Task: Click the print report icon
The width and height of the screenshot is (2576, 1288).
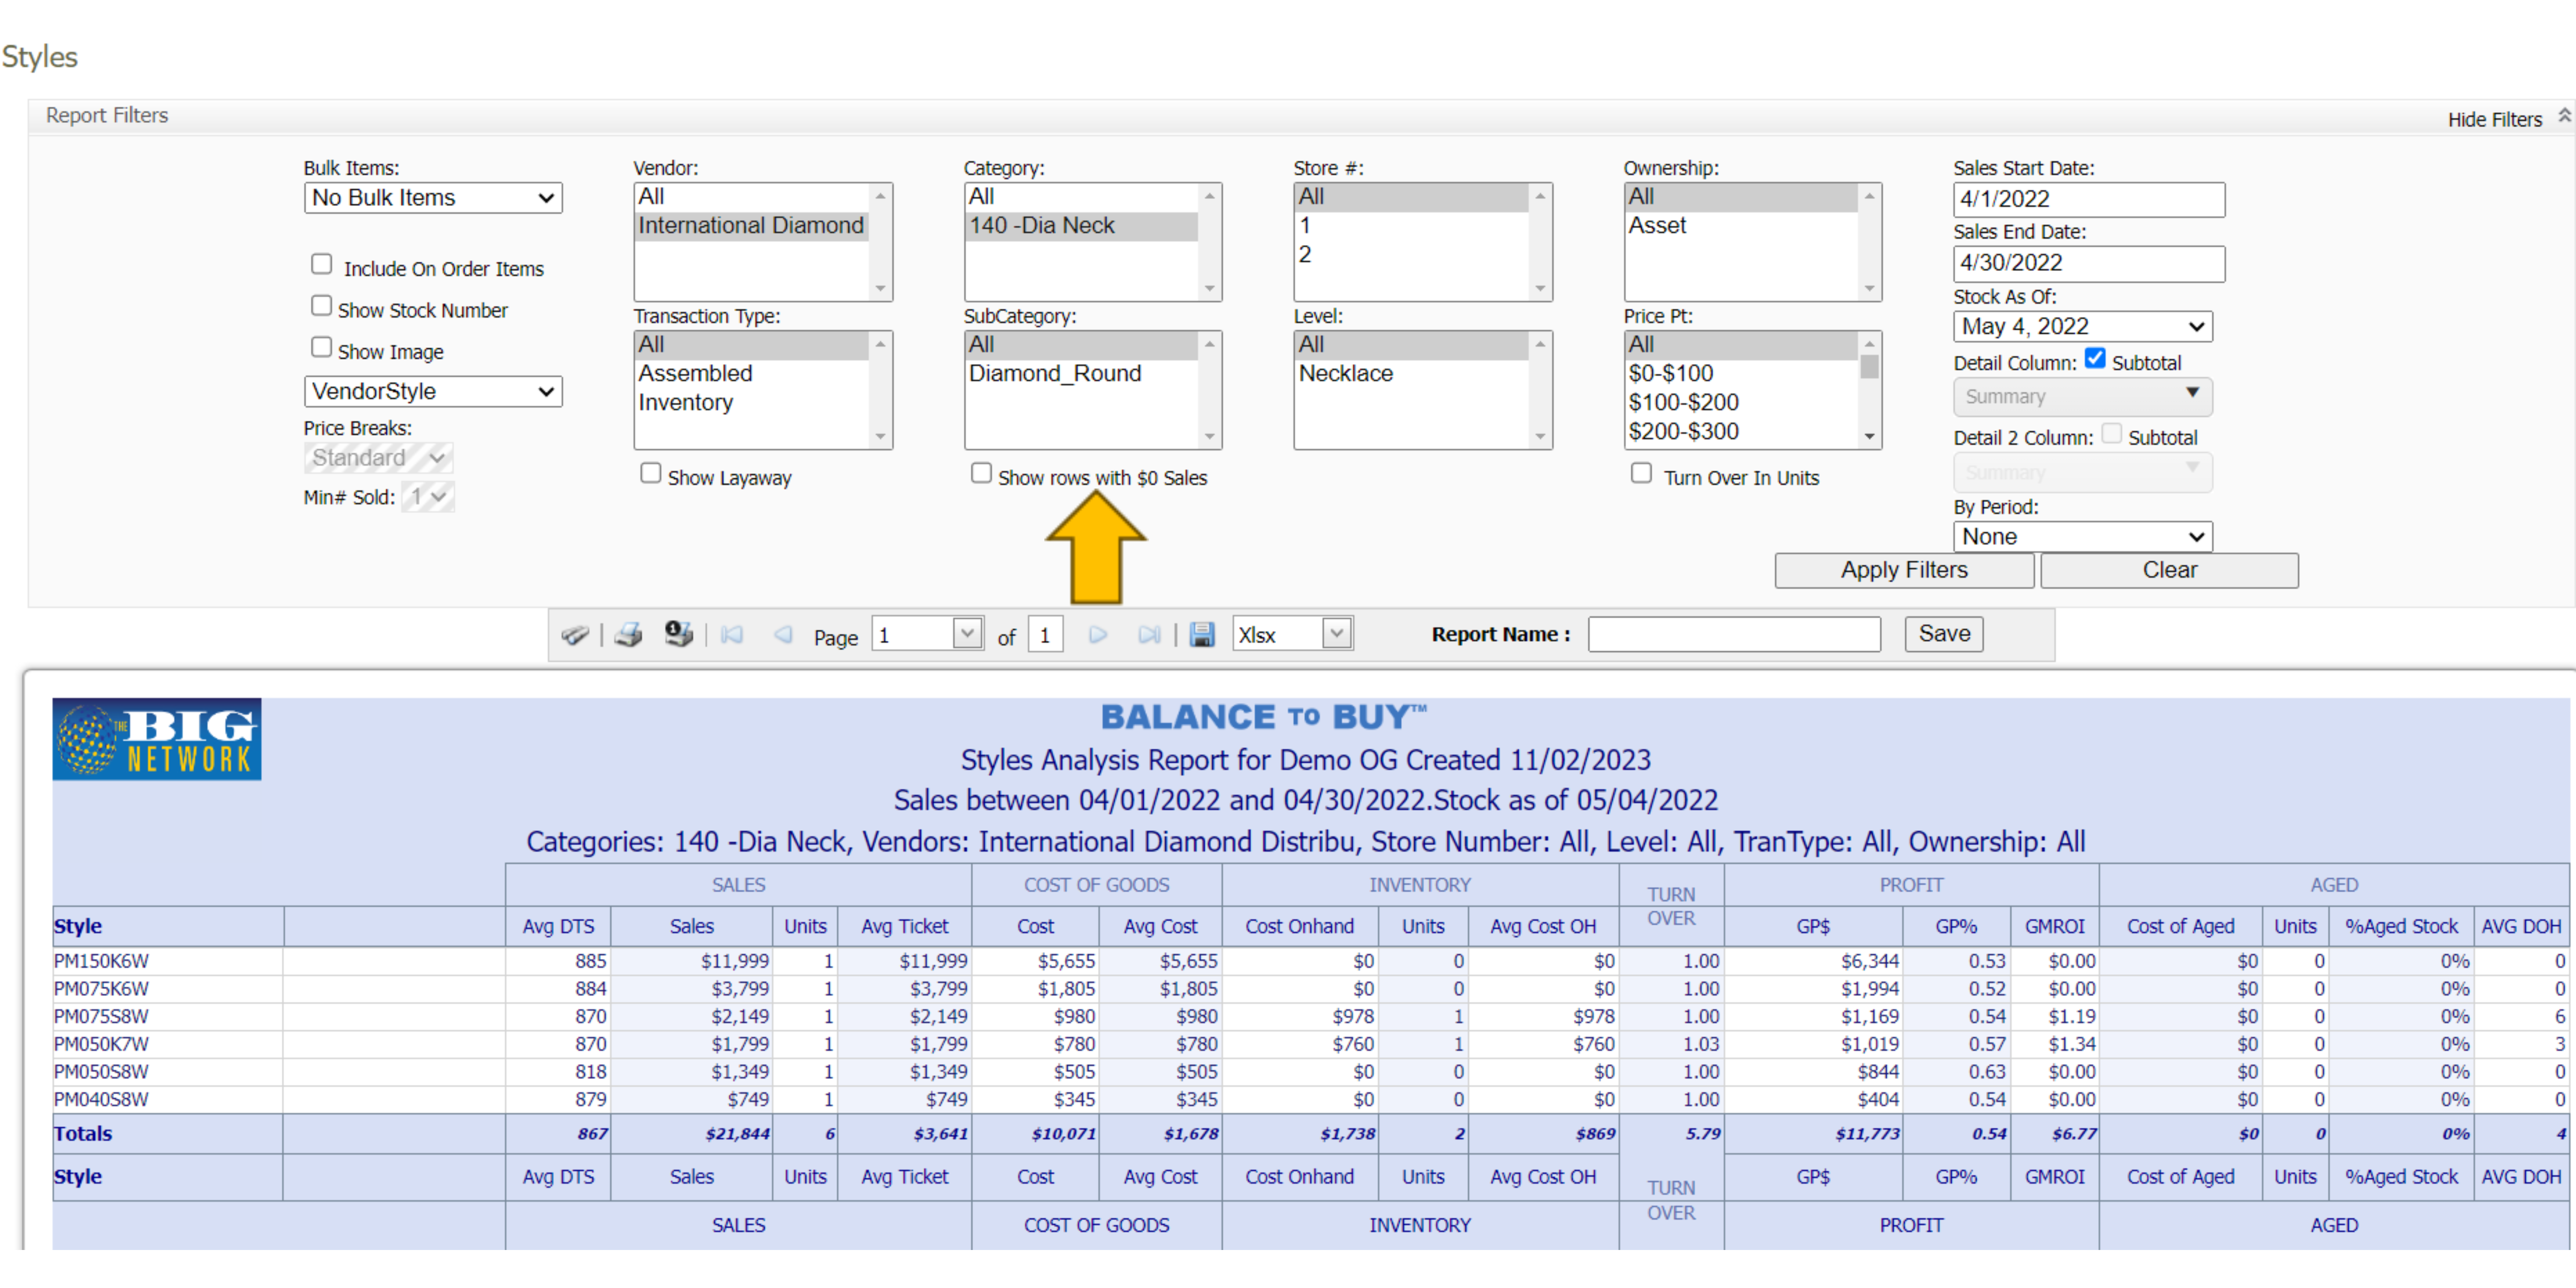Action: [628, 635]
